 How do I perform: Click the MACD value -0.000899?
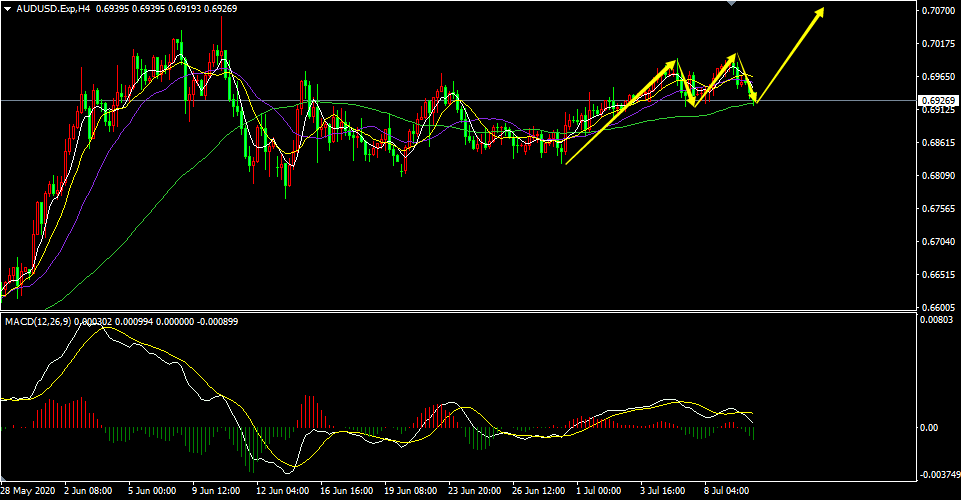tap(218, 322)
